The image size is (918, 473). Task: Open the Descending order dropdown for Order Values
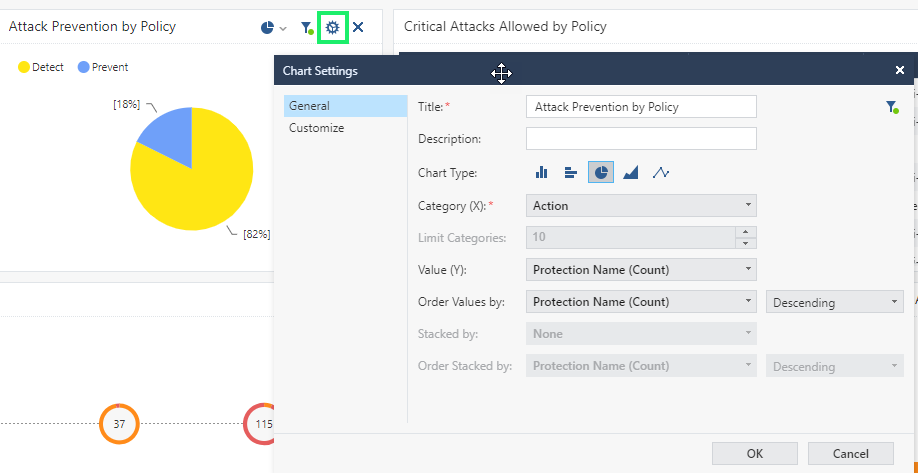pyautogui.click(x=835, y=302)
